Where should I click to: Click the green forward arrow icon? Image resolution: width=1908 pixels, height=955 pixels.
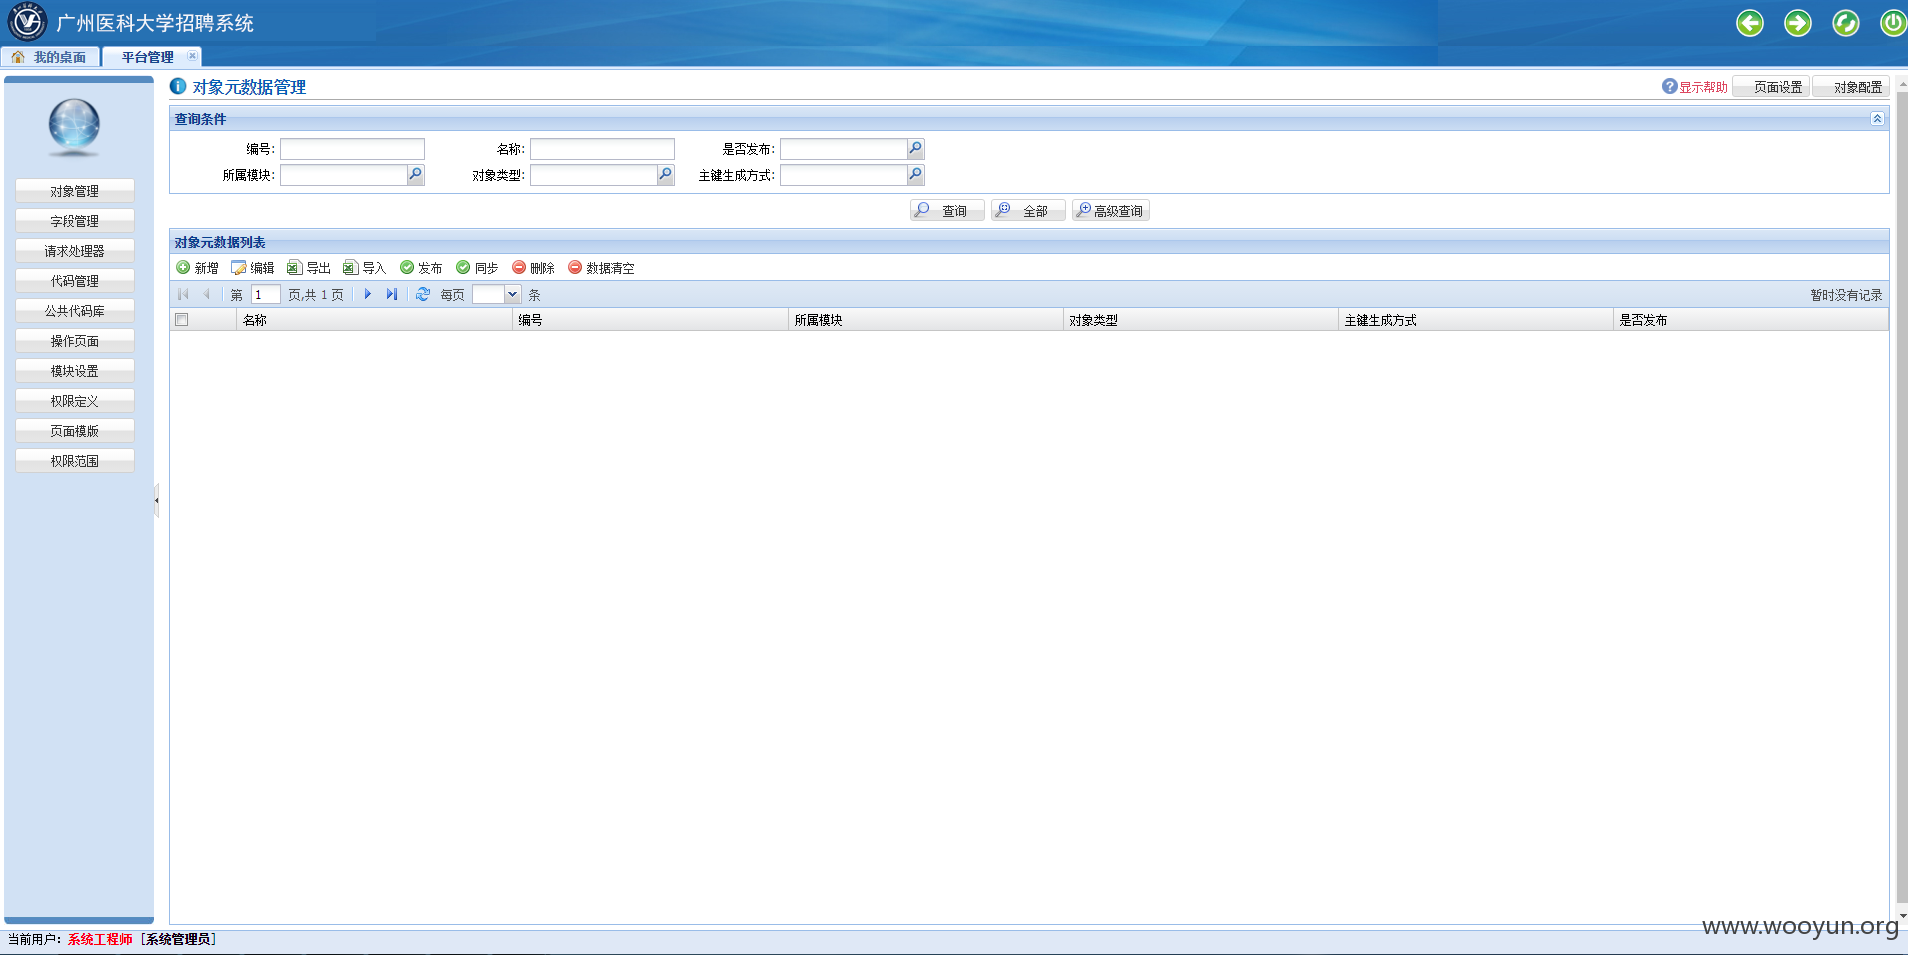(x=1797, y=23)
